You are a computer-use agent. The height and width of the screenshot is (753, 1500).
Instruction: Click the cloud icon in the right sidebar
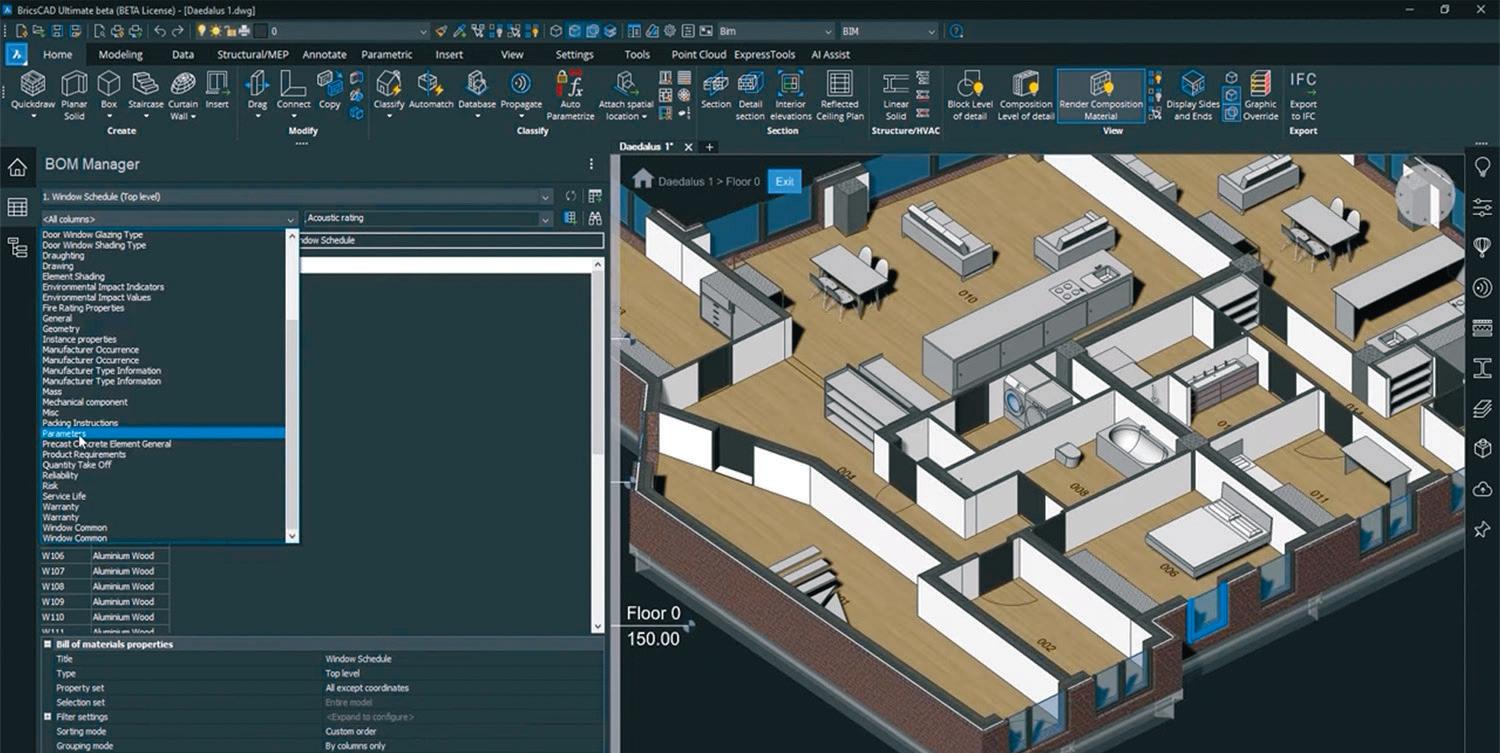coord(1482,488)
